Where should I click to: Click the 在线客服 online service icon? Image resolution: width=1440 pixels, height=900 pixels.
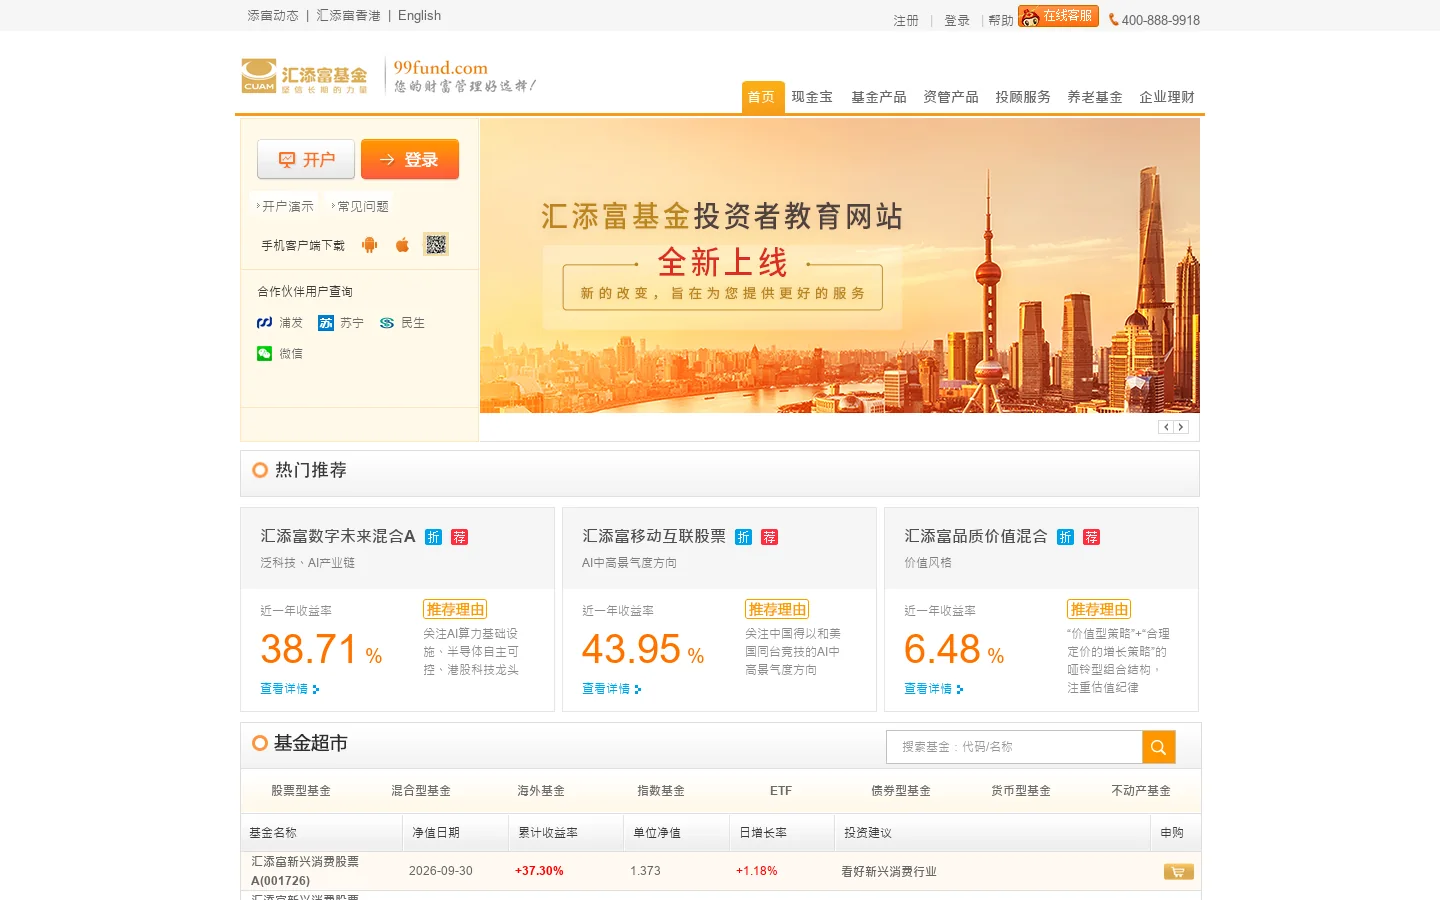1058,16
